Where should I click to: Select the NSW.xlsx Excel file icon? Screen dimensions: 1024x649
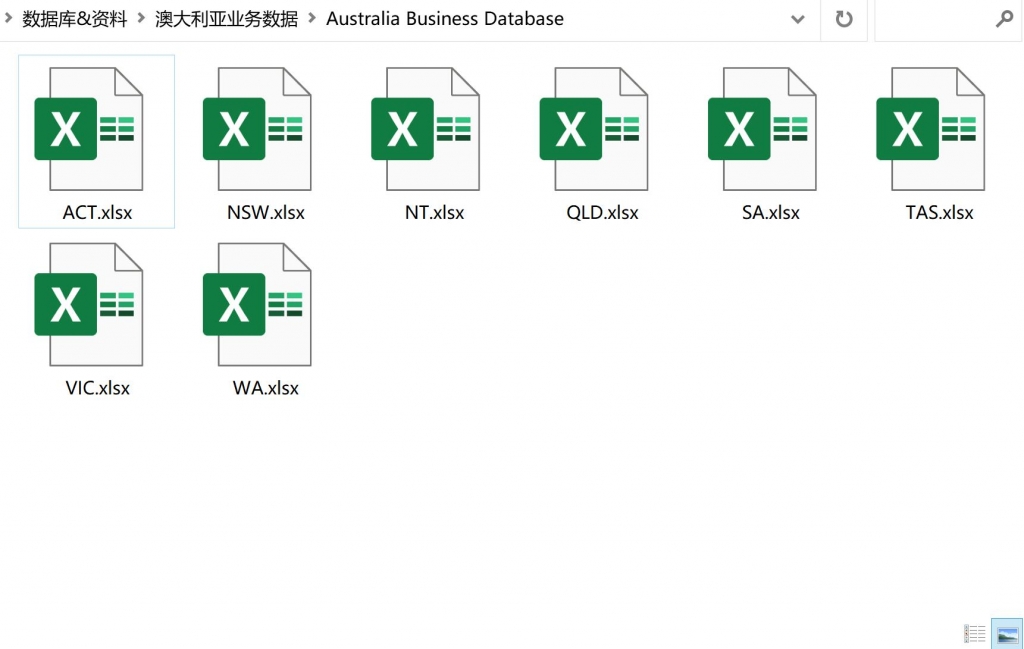coord(257,129)
